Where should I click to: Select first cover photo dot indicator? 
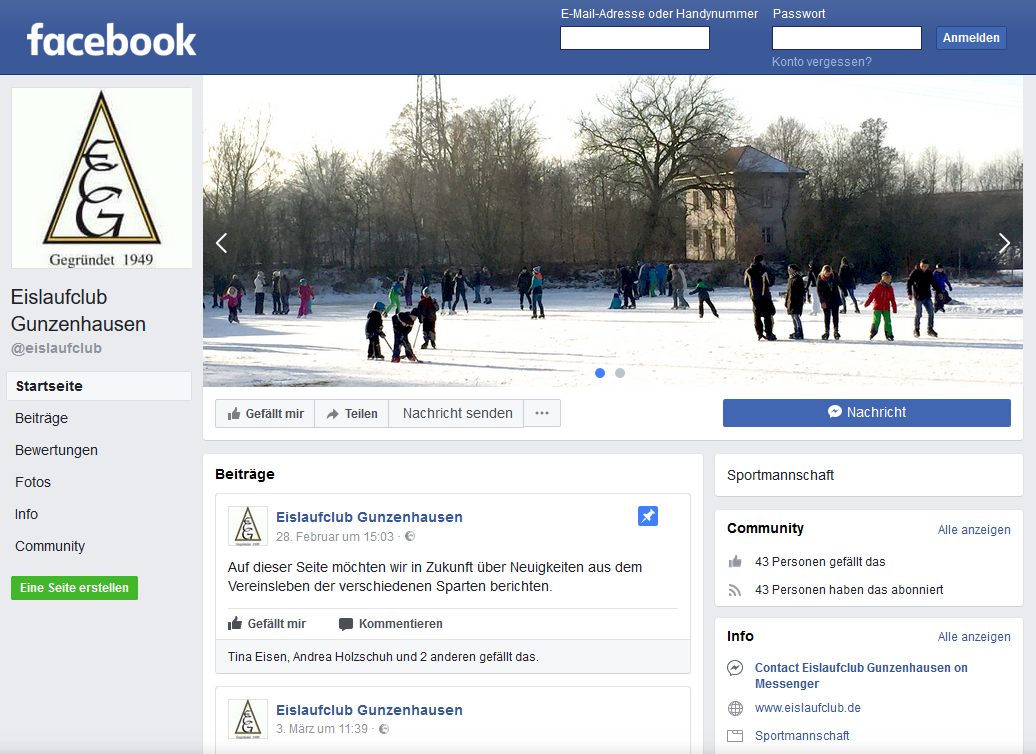[x=600, y=373]
